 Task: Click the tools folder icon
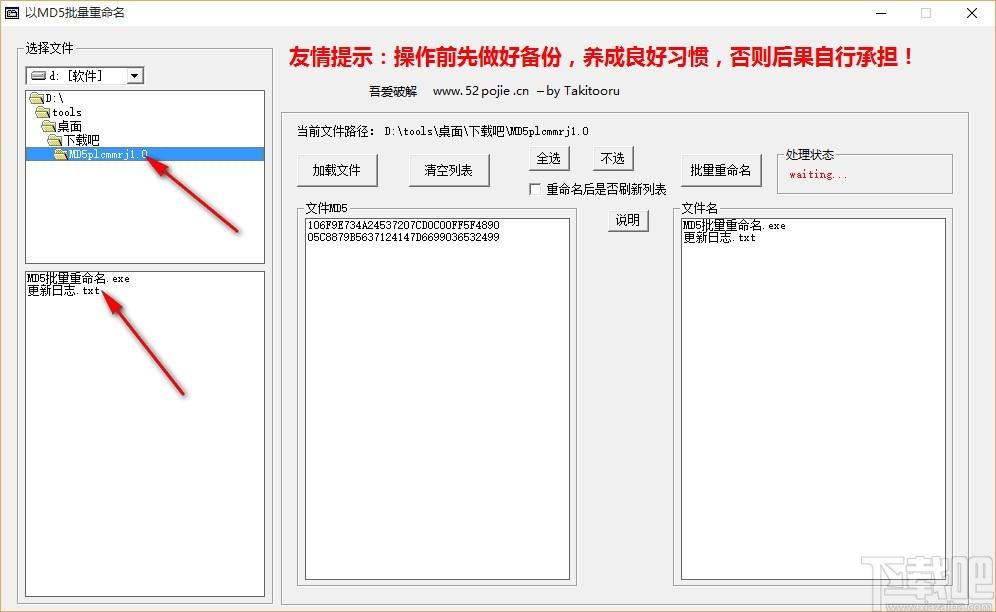43,112
